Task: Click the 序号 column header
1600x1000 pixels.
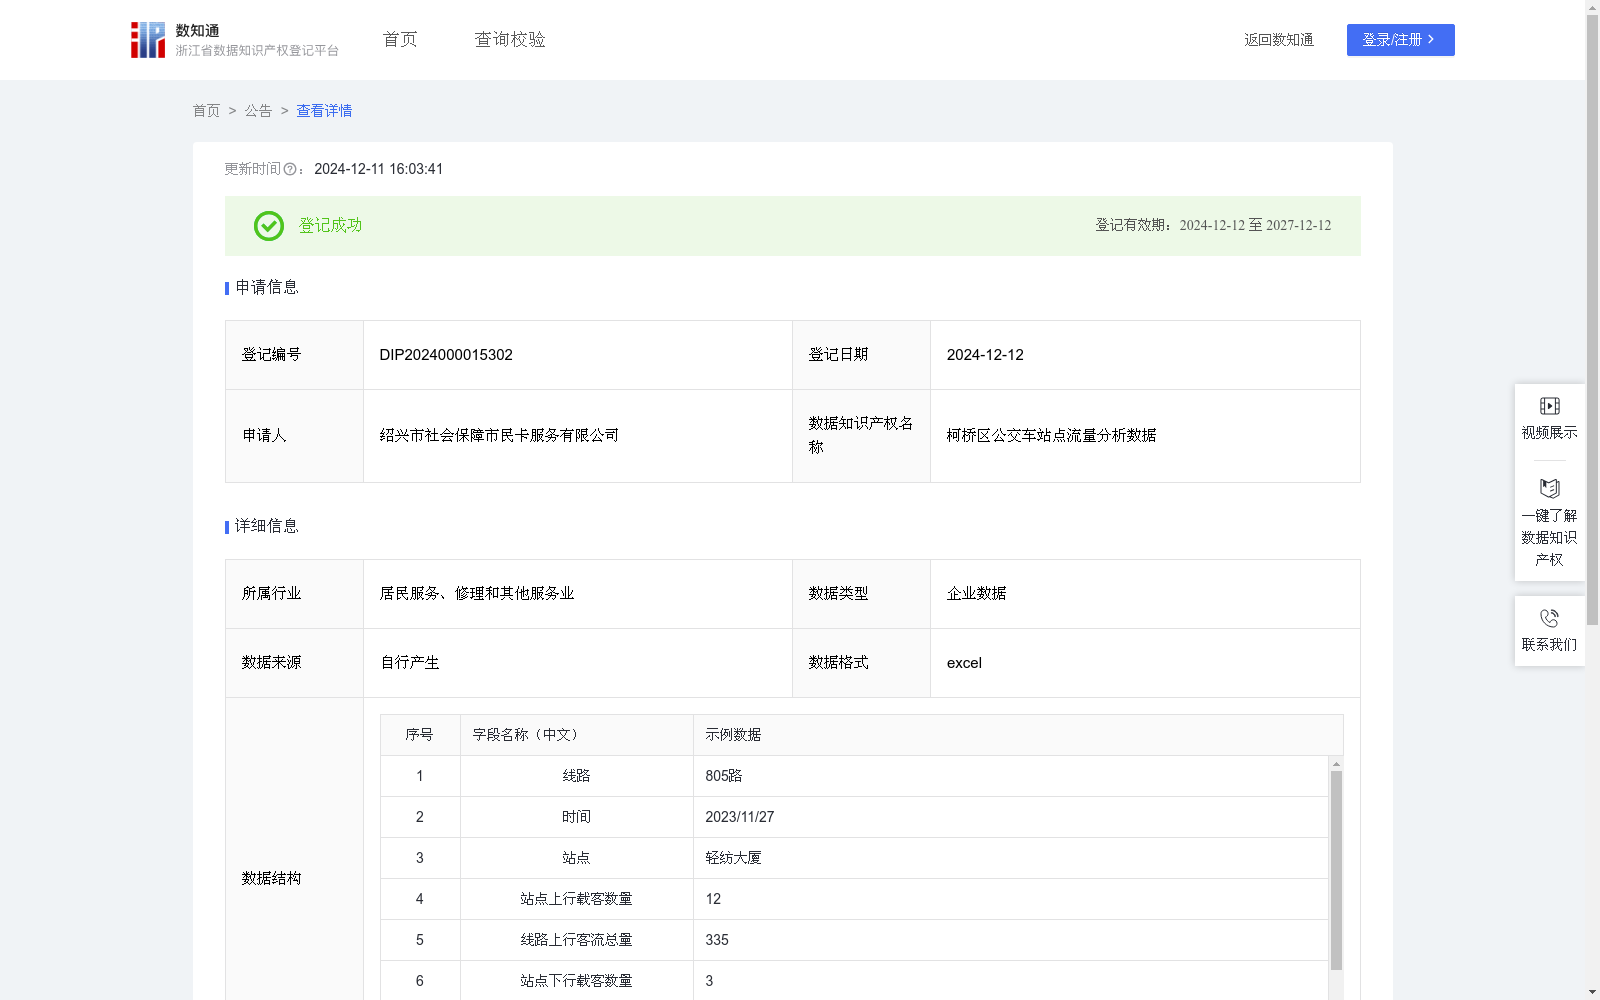Action: [419, 735]
